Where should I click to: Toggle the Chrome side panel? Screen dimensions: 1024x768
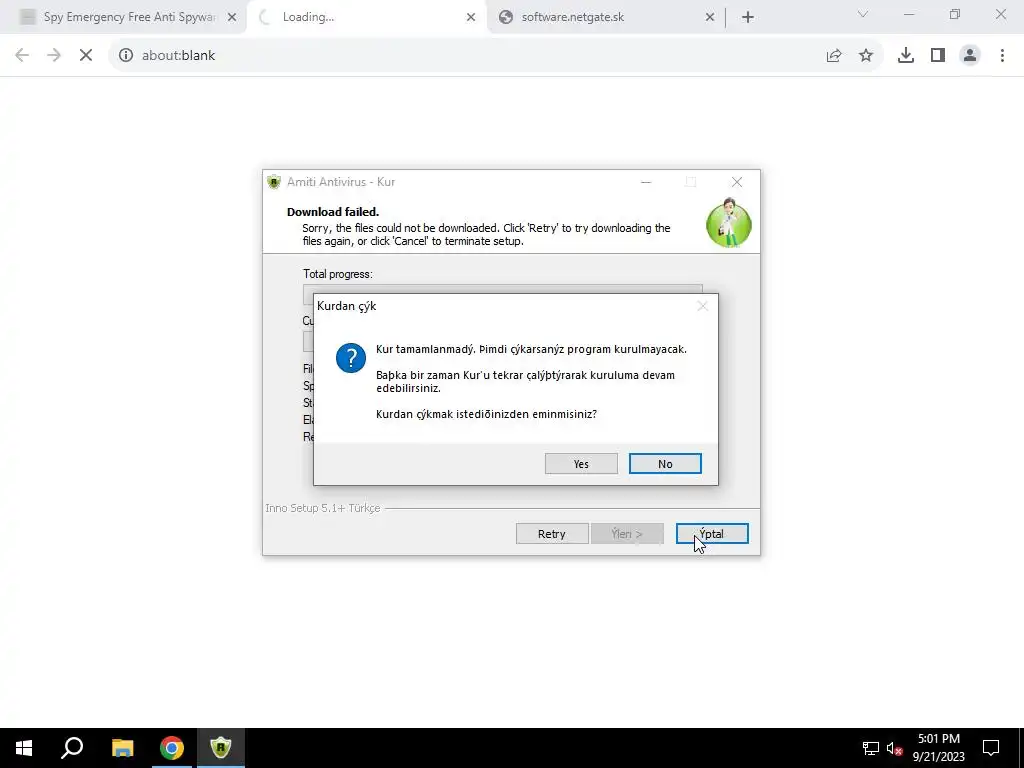coord(938,56)
